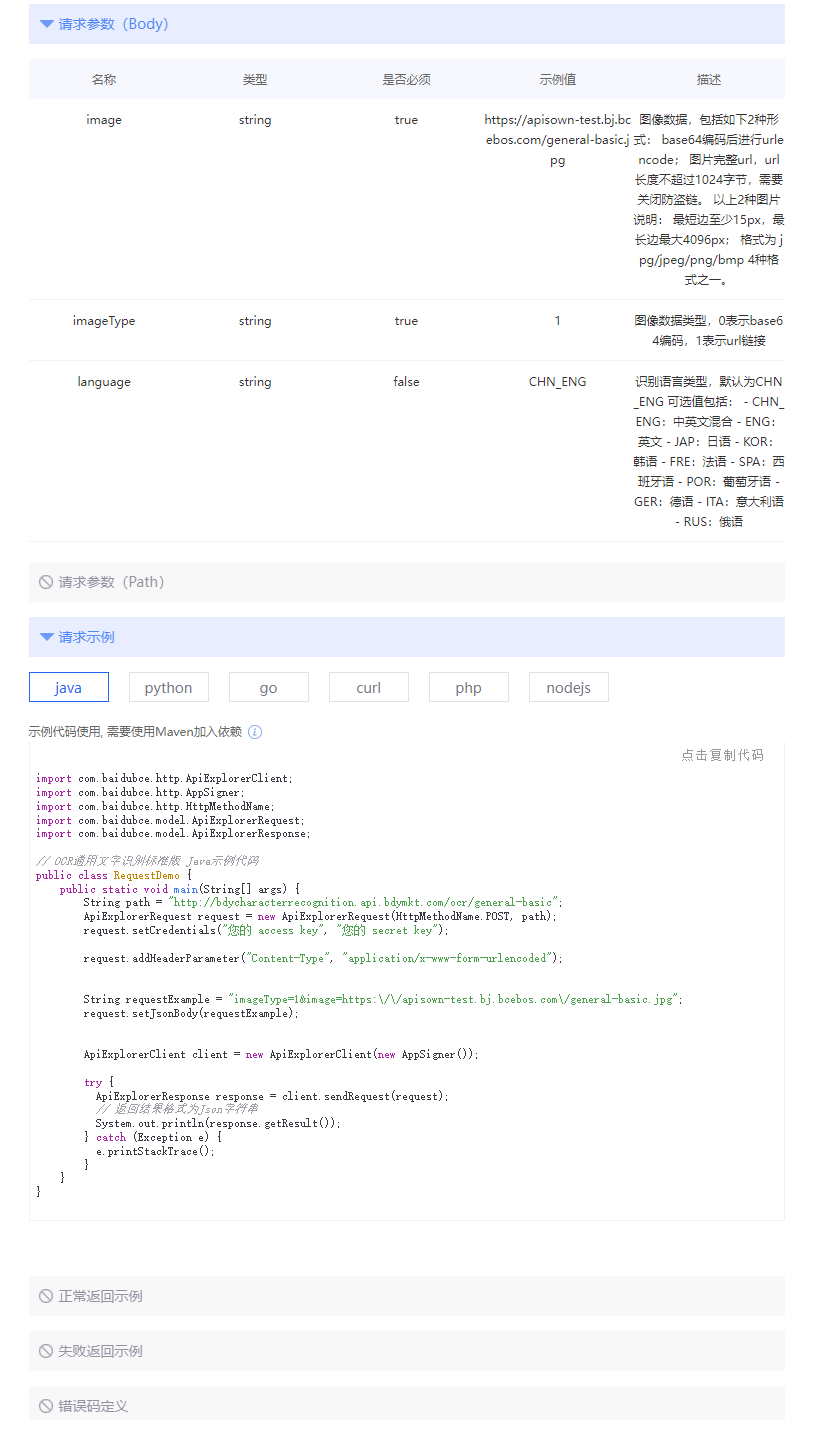
Task: Click the Maven dependency info icon
Action: [x=255, y=732]
